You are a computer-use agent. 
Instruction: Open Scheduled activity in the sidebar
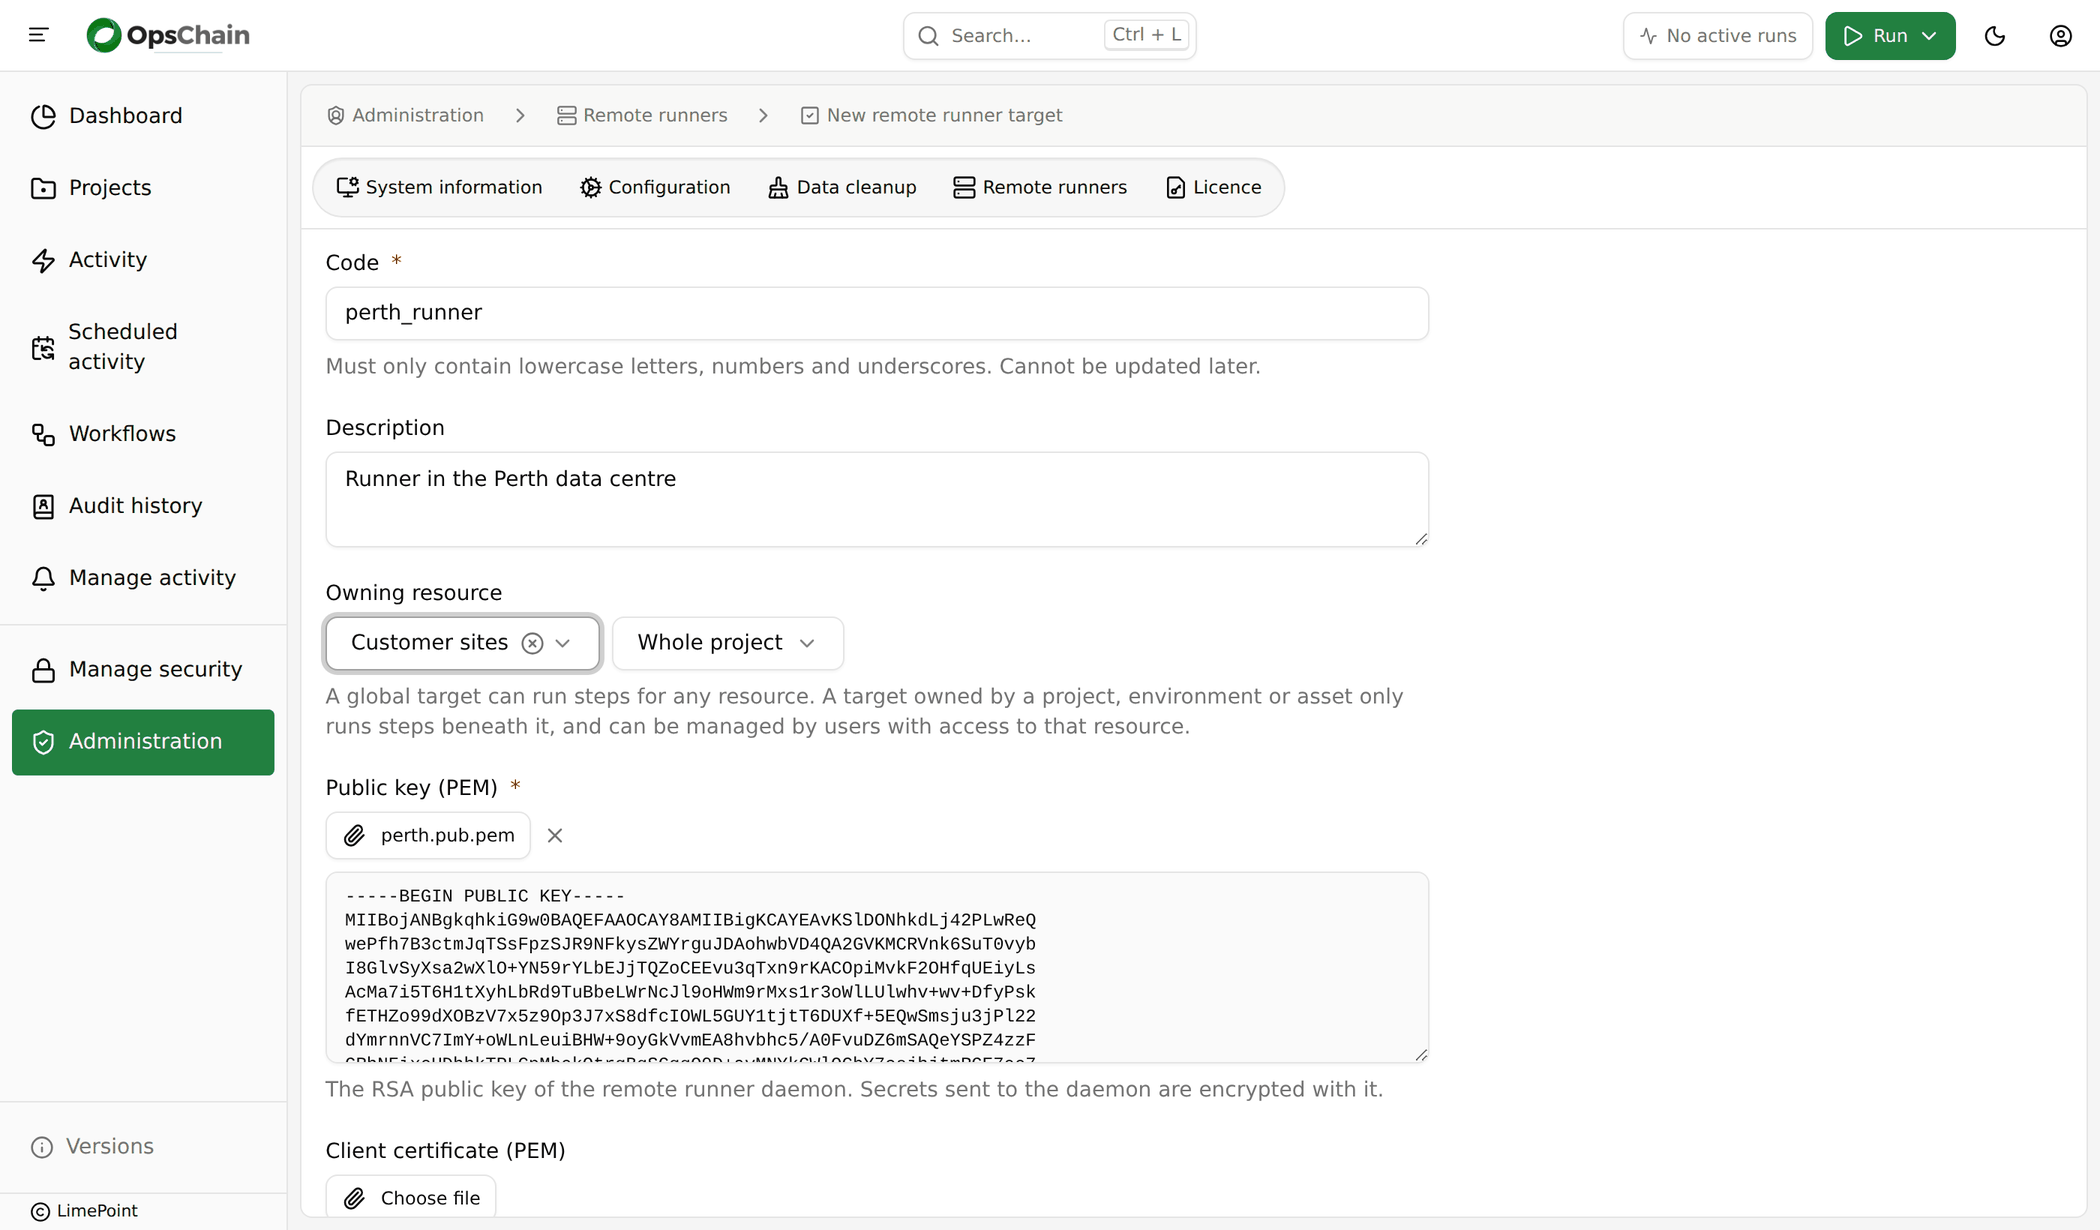coord(143,347)
